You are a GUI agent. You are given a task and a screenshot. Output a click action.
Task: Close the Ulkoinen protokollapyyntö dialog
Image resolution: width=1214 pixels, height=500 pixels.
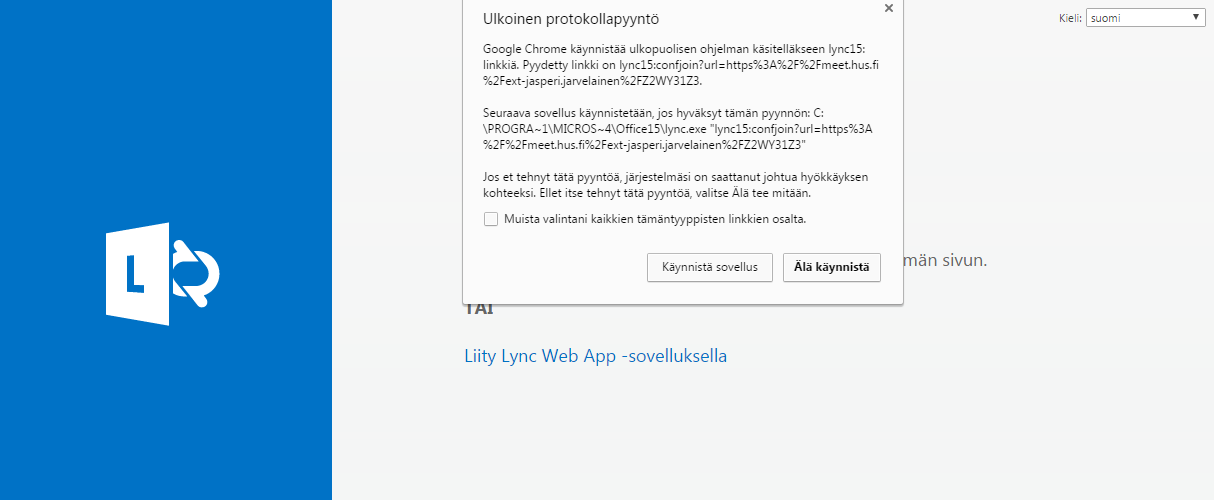(x=888, y=8)
